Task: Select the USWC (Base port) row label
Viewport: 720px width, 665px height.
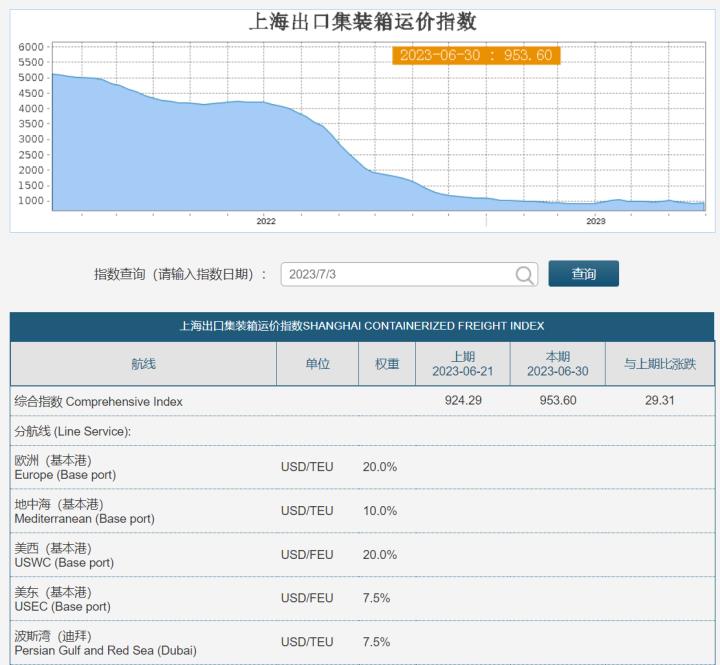Action: click(64, 555)
